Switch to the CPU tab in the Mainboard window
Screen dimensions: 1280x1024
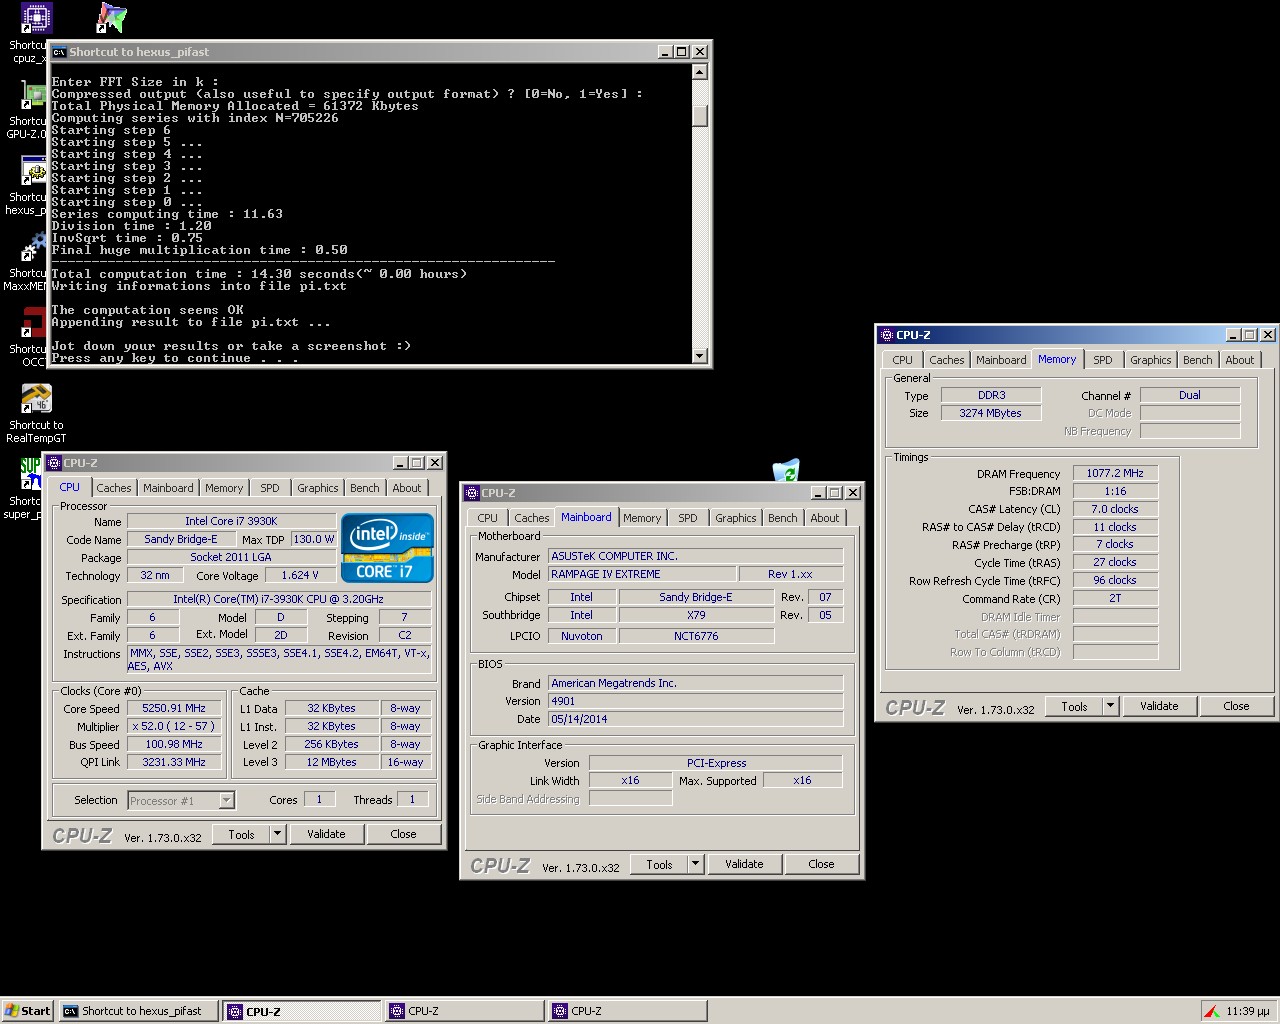(x=488, y=518)
